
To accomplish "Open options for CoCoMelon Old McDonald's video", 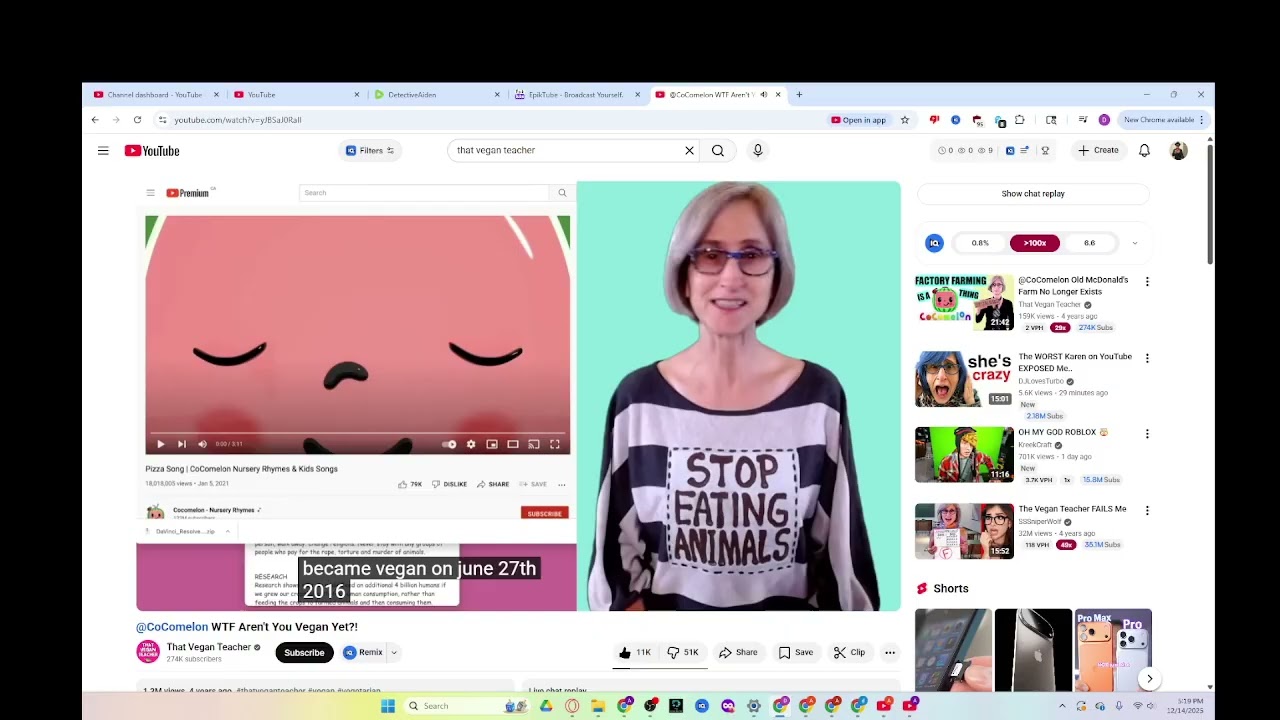I will pyautogui.click(x=1147, y=282).
